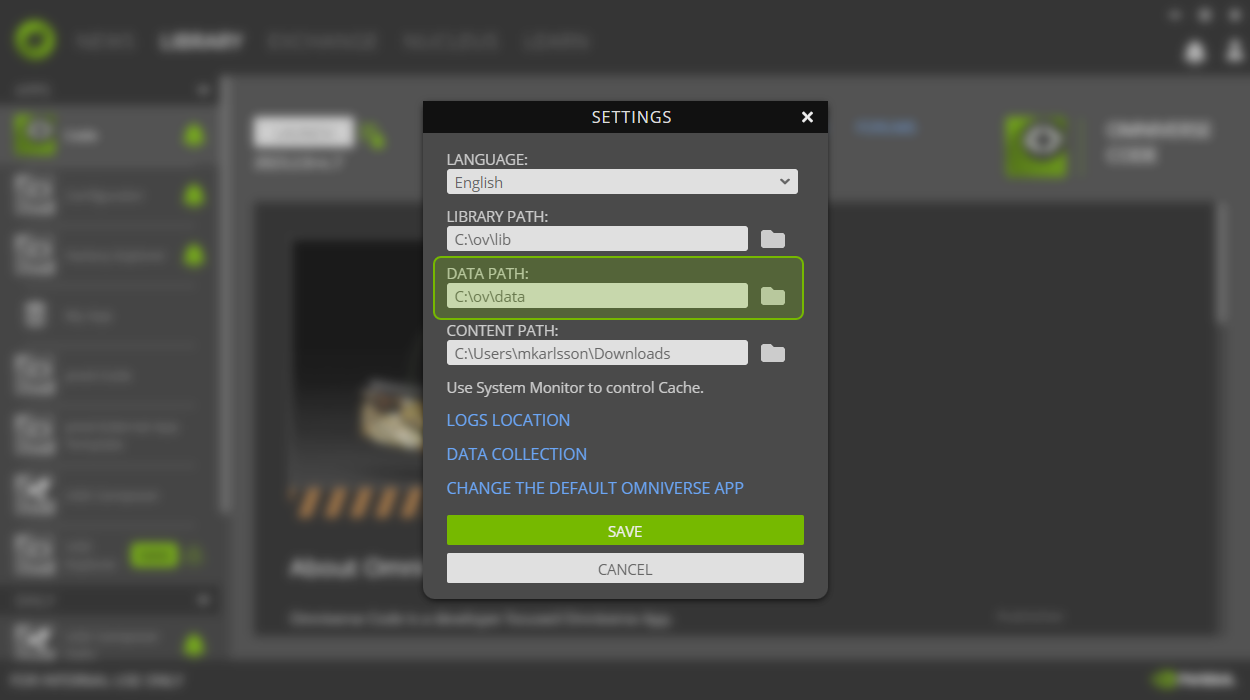Browse for a Data Path folder
Screen dimensions: 1250x700
tap(773, 296)
